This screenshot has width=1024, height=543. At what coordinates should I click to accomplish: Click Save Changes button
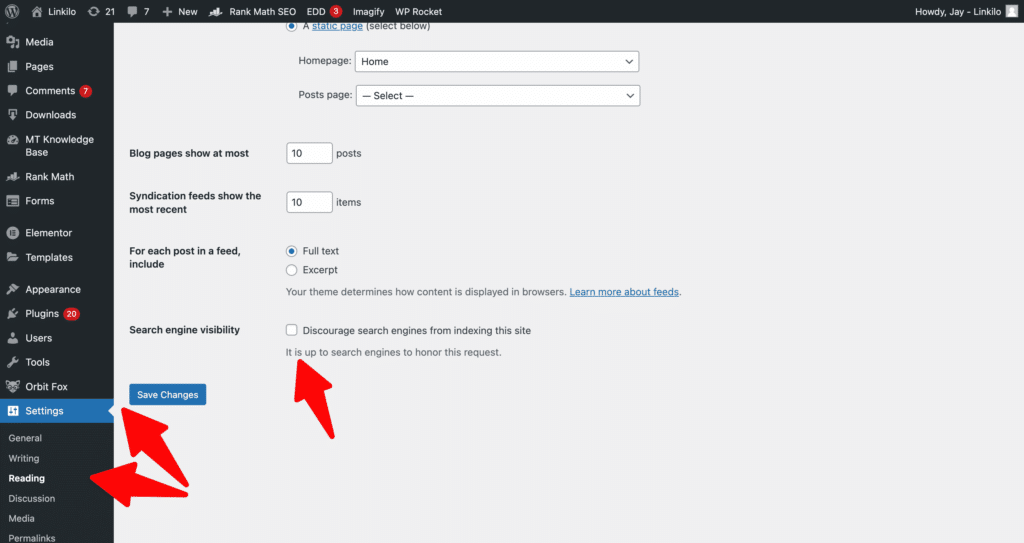click(168, 395)
